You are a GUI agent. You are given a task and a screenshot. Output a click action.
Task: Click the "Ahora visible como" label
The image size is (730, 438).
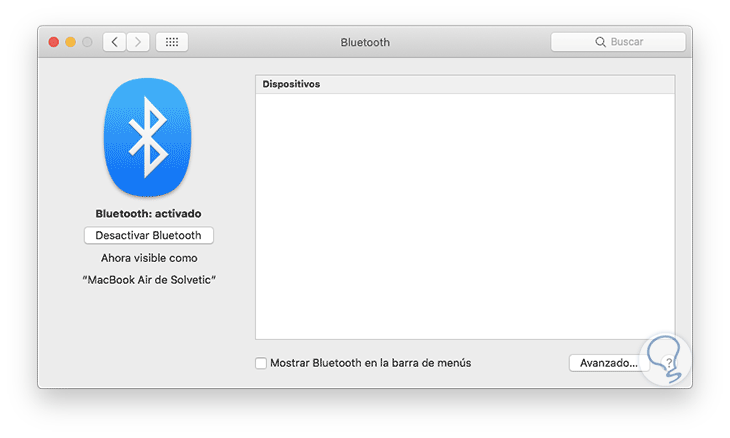[x=149, y=258]
